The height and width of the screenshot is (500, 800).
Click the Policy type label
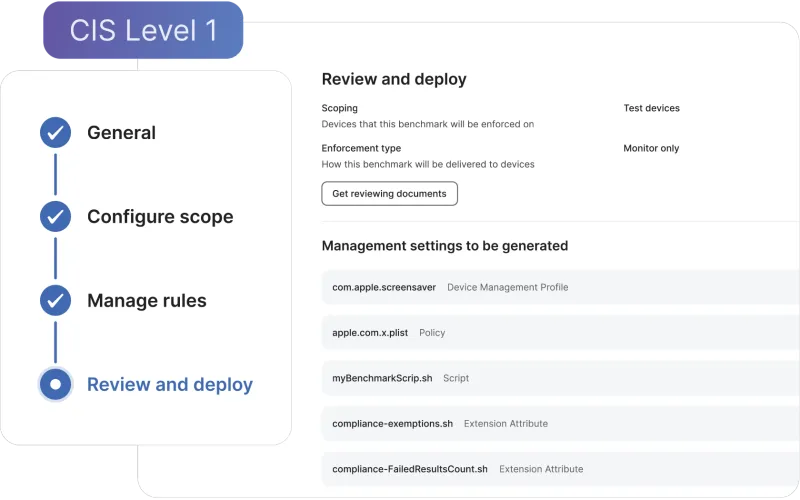click(432, 333)
